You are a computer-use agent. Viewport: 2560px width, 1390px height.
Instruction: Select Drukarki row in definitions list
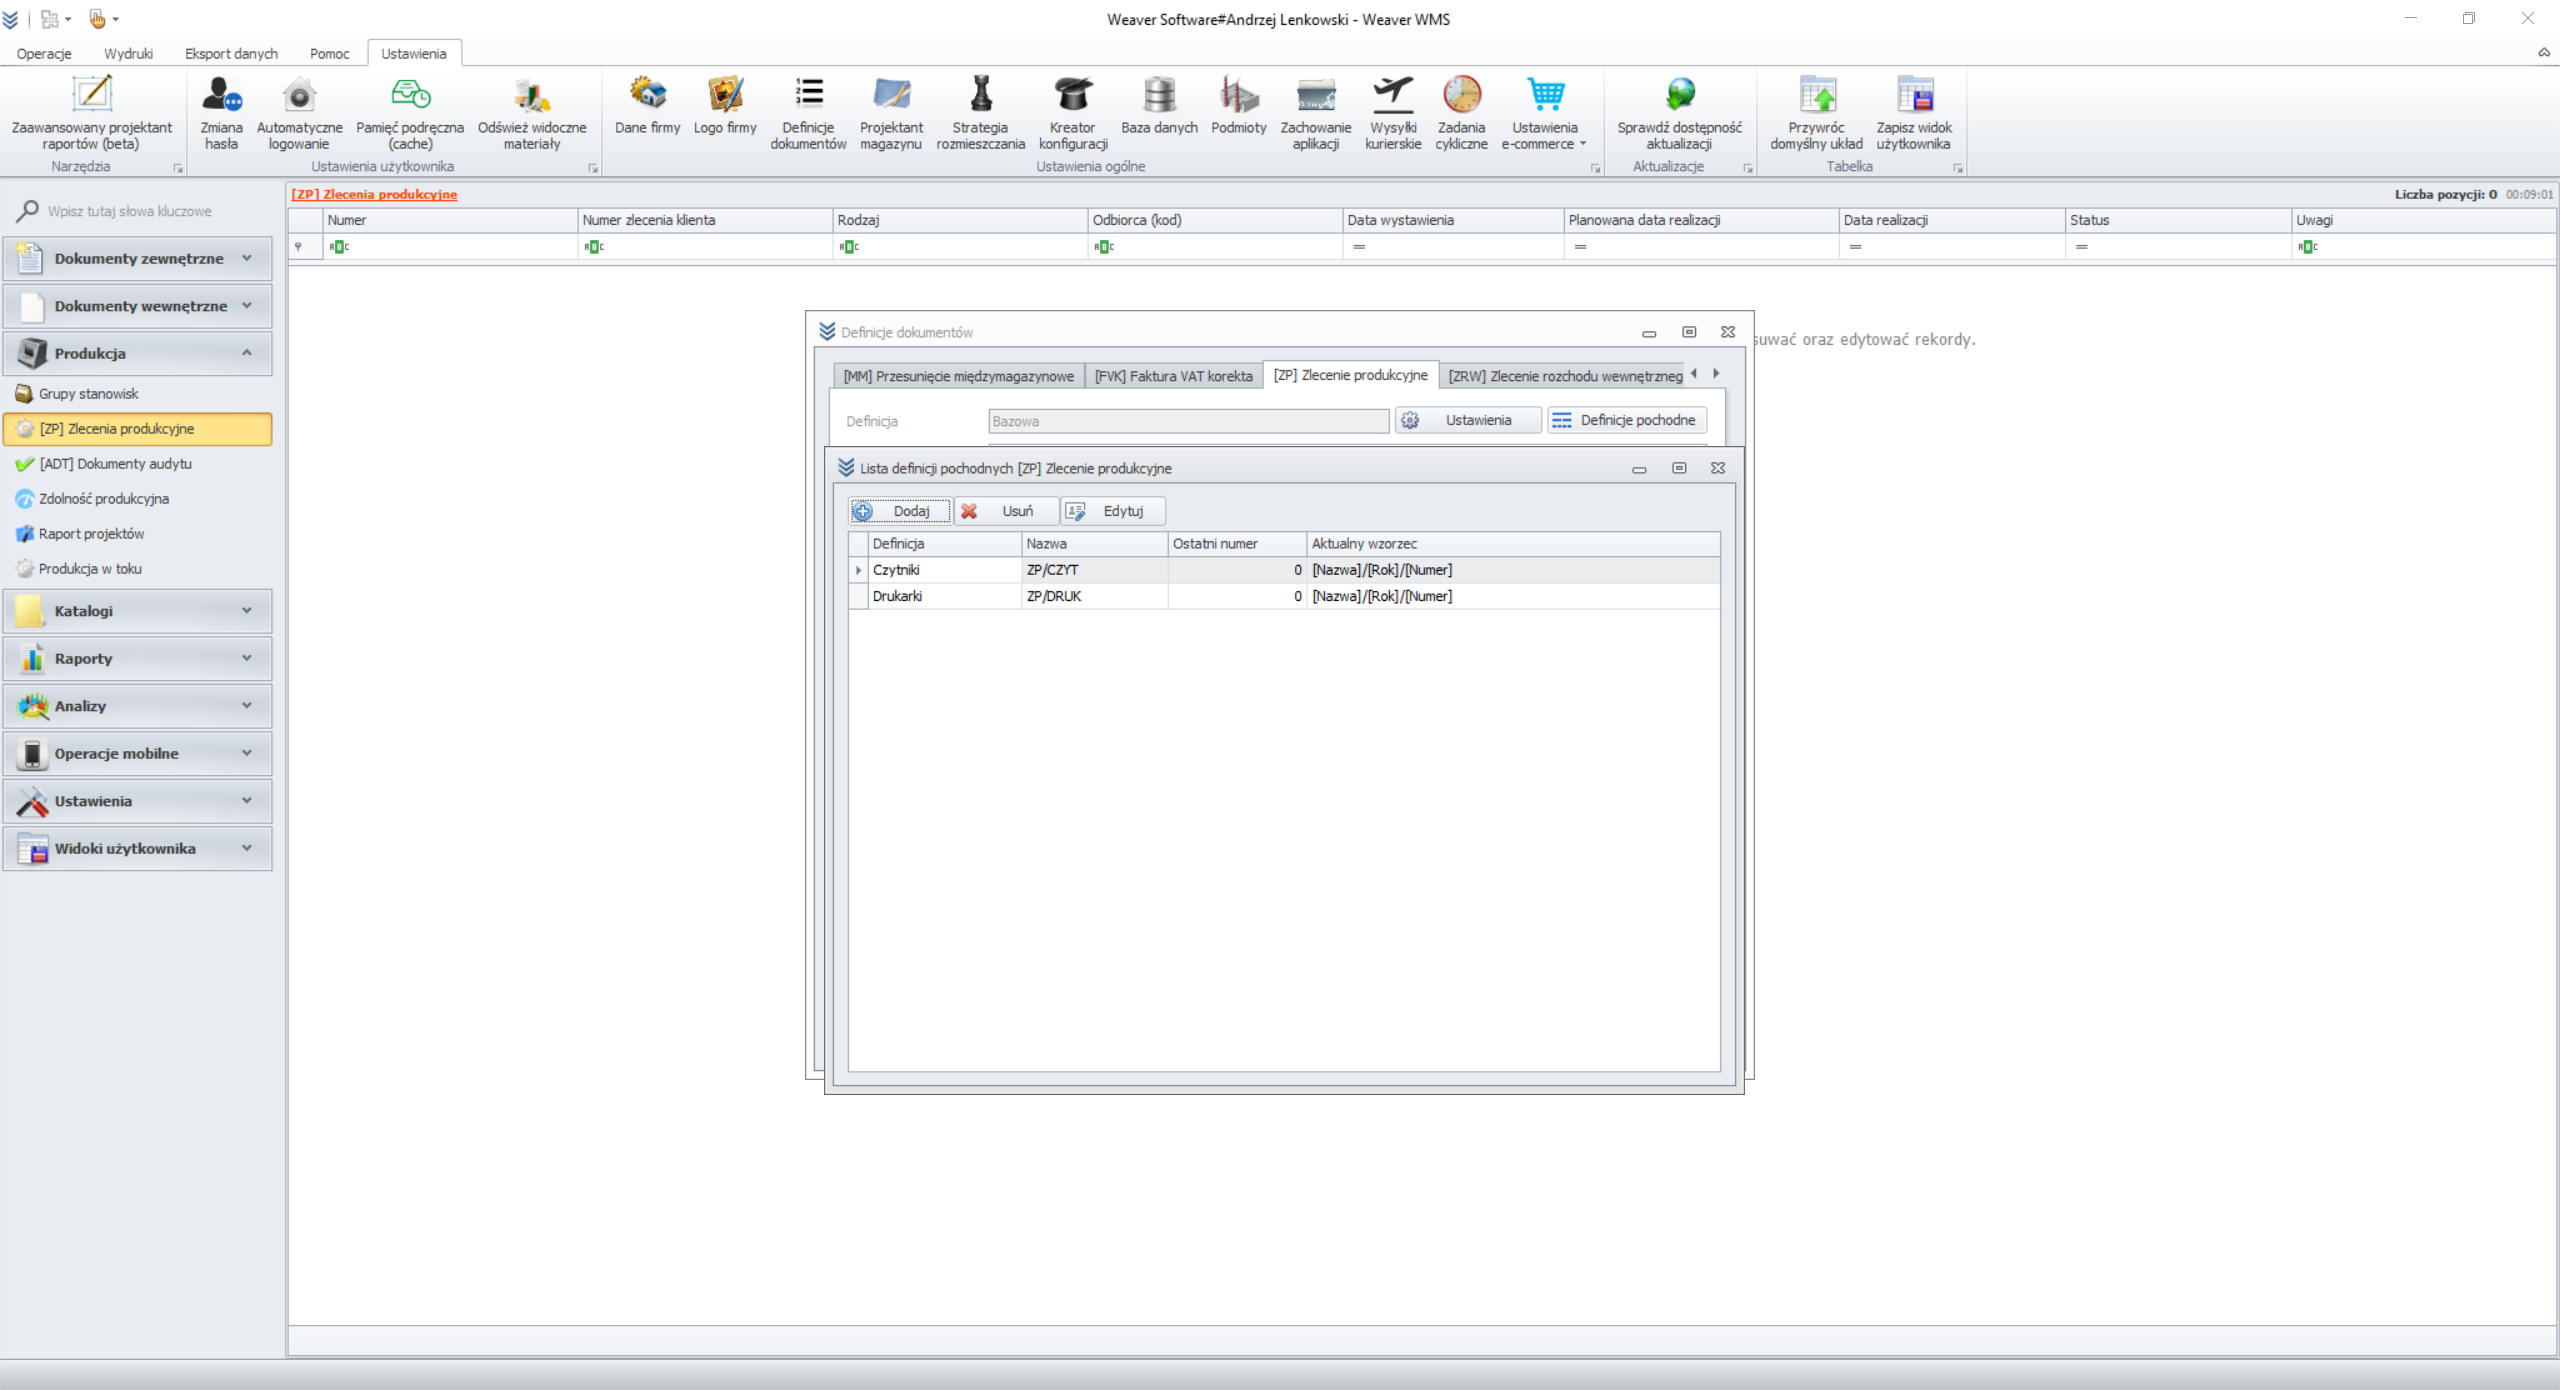coord(1284,596)
